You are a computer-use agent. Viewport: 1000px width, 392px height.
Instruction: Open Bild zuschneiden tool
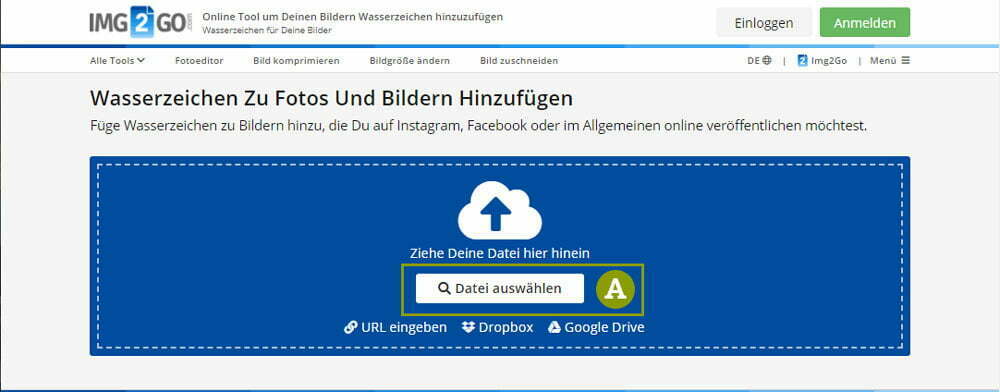(x=519, y=61)
